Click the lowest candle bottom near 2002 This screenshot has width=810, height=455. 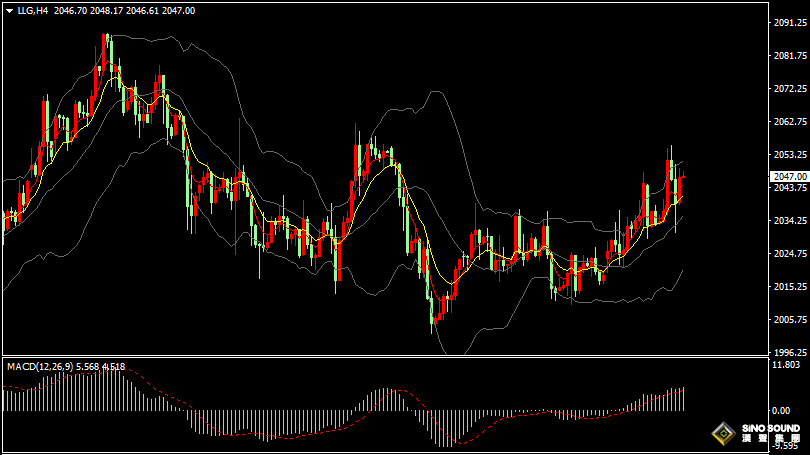point(434,328)
